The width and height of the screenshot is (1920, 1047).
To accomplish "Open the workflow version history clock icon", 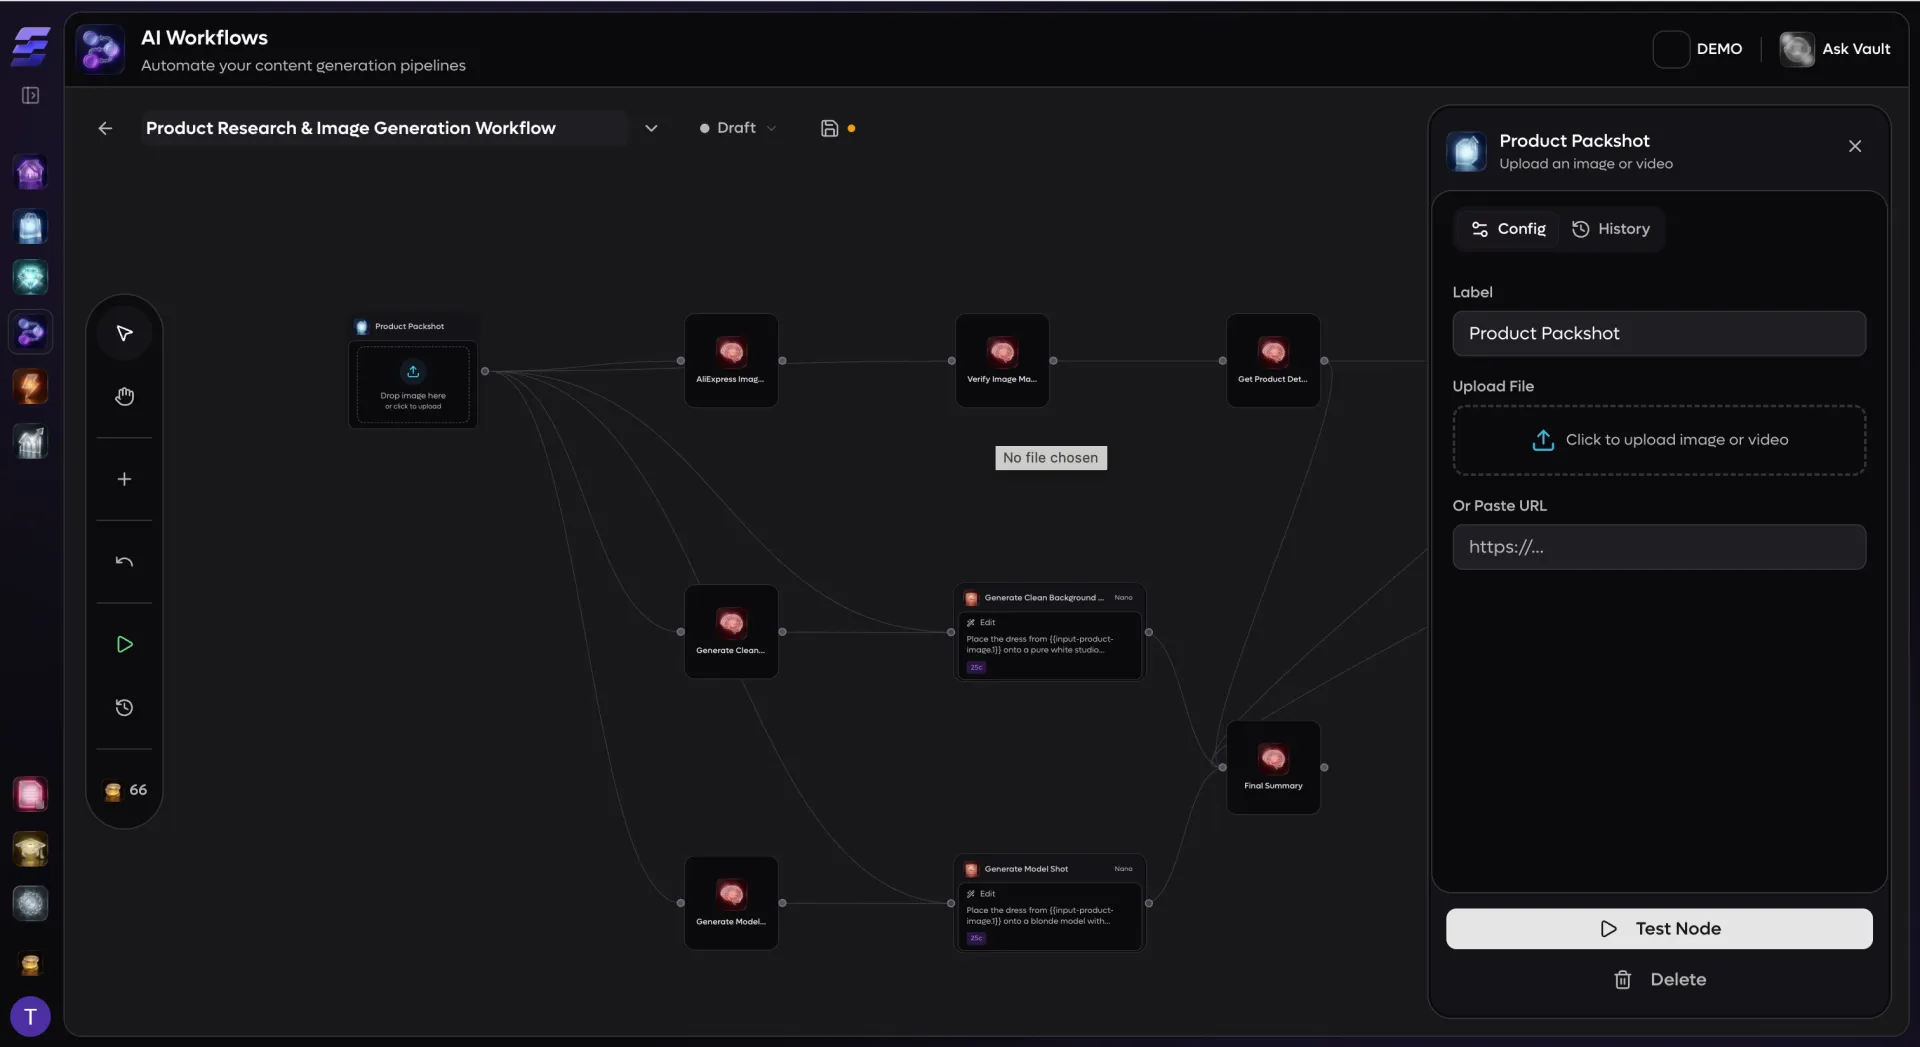I will [x=123, y=707].
